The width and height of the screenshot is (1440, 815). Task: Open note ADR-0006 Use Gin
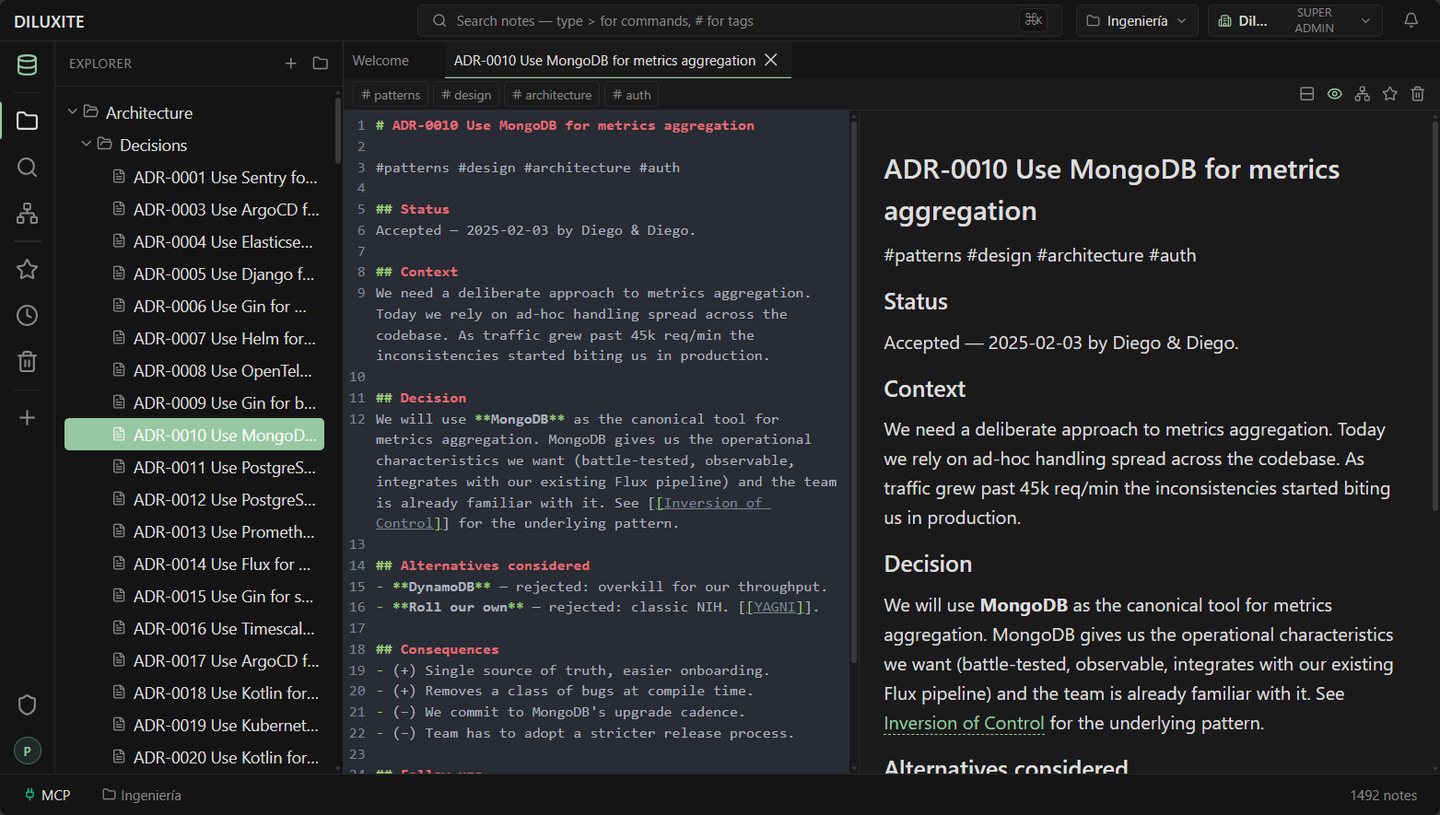click(x=194, y=305)
